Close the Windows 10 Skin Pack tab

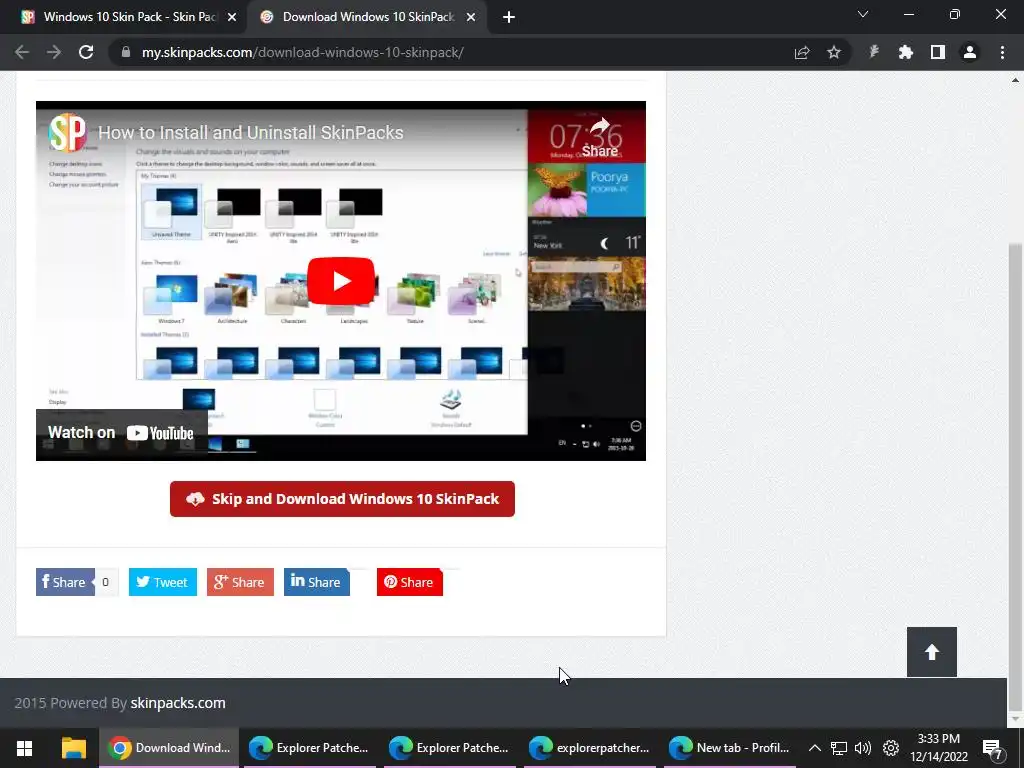(231, 17)
